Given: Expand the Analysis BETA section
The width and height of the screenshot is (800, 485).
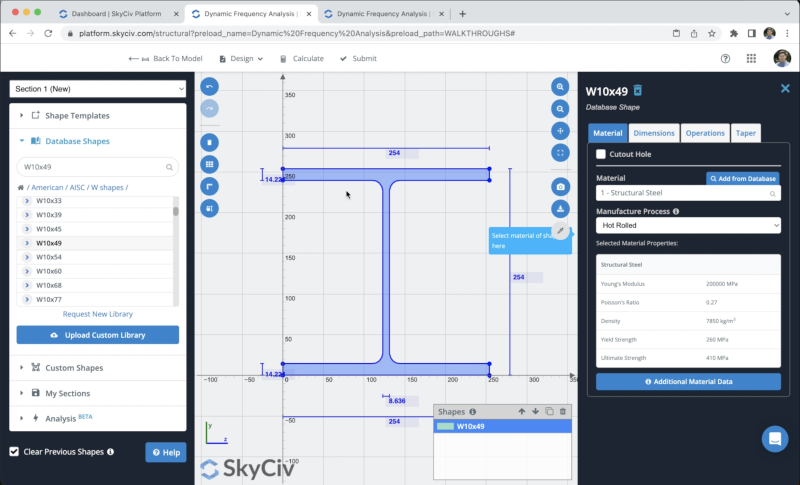Looking at the screenshot, I should coord(69,418).
